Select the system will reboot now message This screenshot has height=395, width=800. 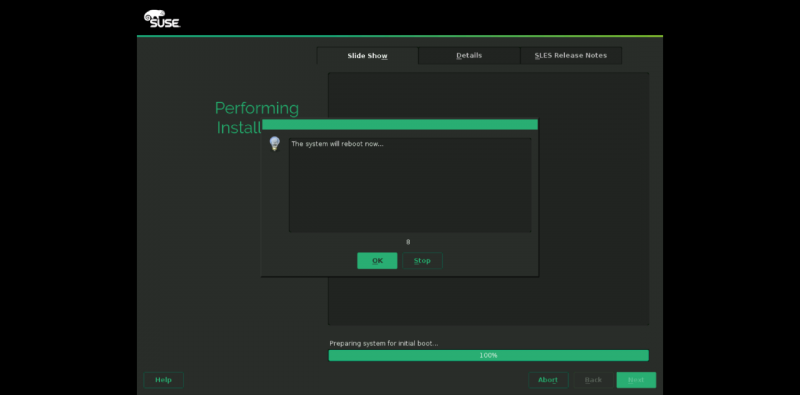tap(337, 144)
